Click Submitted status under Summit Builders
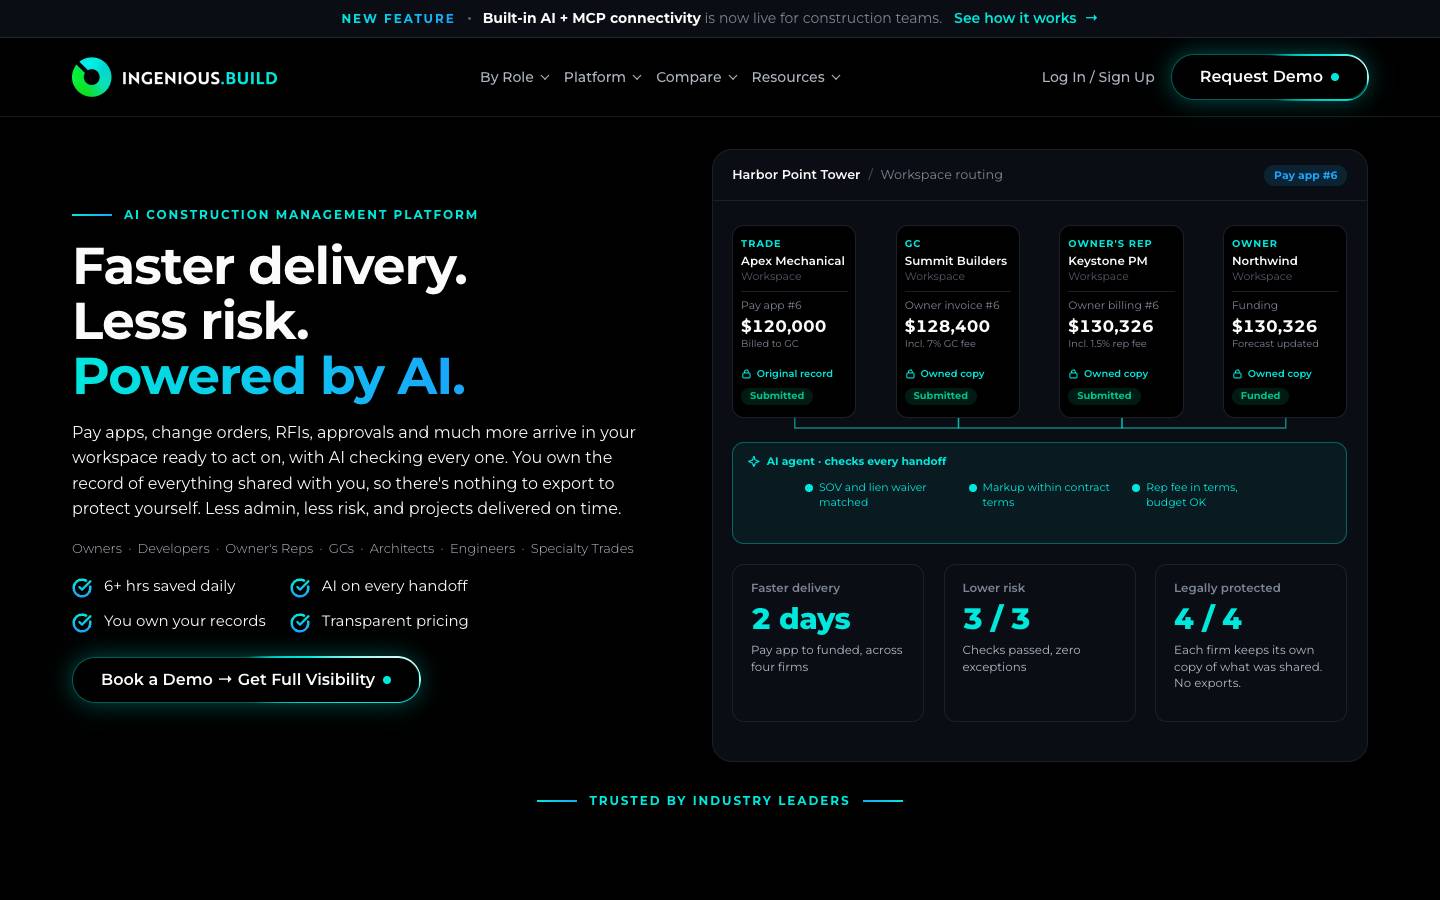1440x900 pixels. click(941, 396)
